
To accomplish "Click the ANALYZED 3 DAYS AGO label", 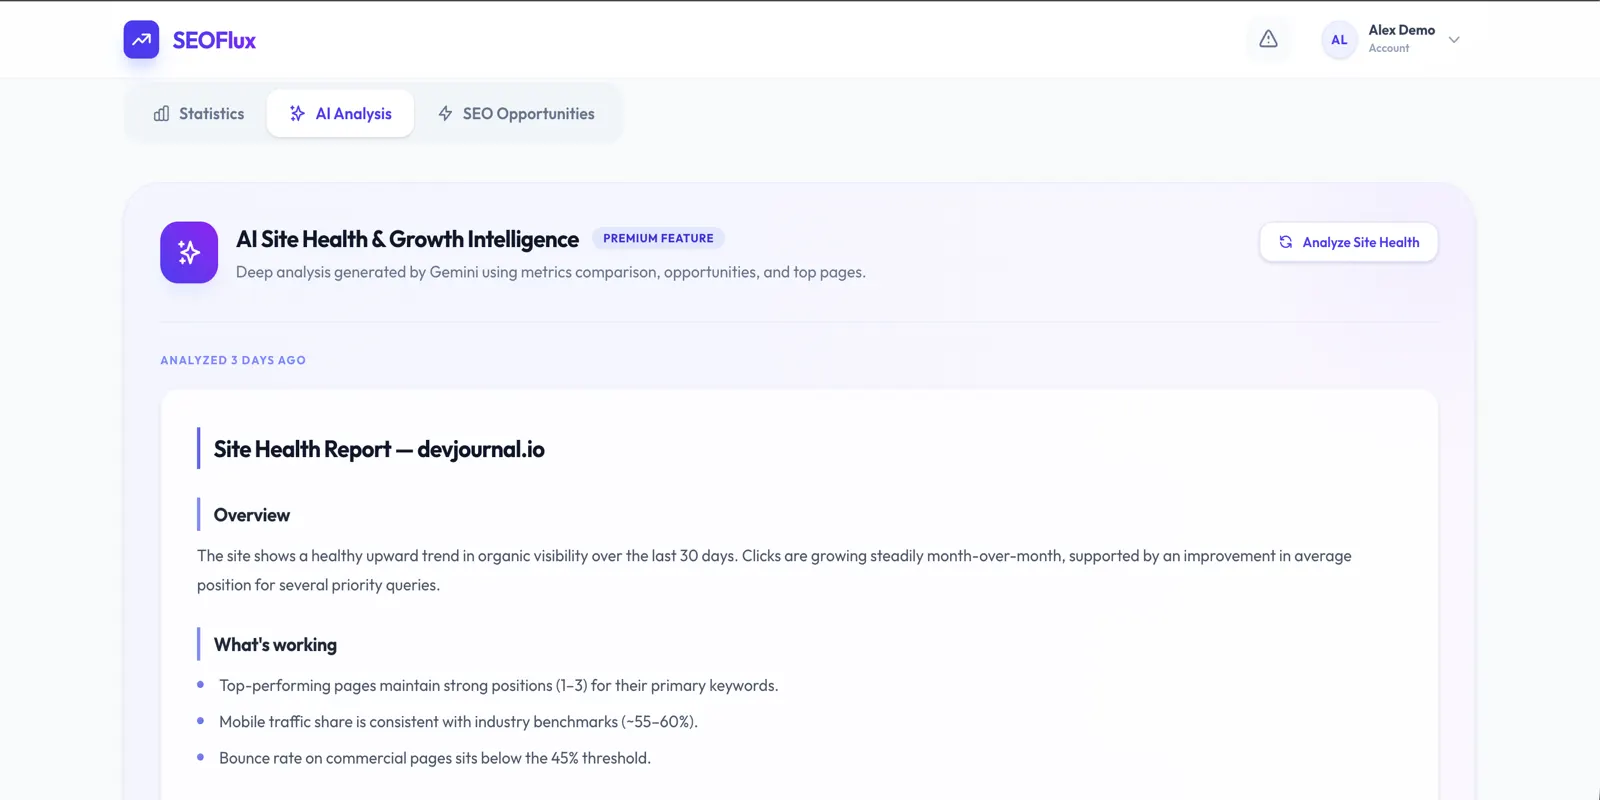I will (233, 360).
